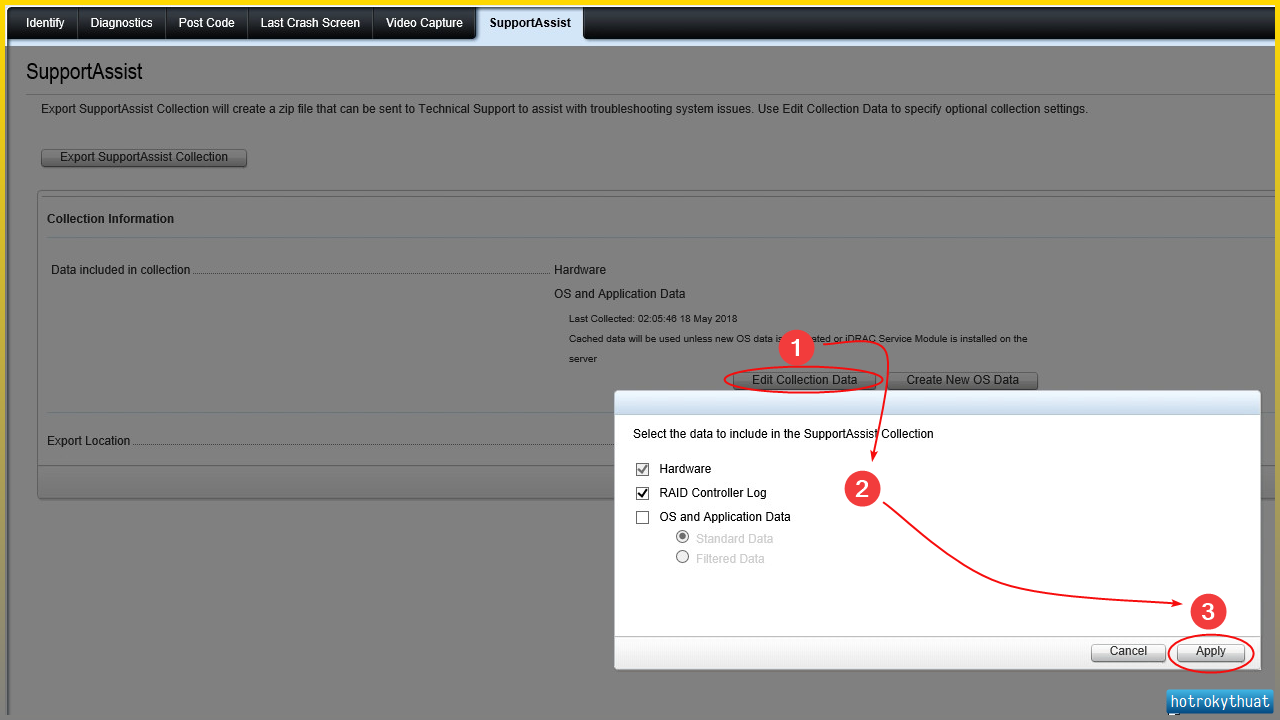This screenshot has height=720, width=1280.
Task: Select the SupportAssist tab
Action: point(530,23)
